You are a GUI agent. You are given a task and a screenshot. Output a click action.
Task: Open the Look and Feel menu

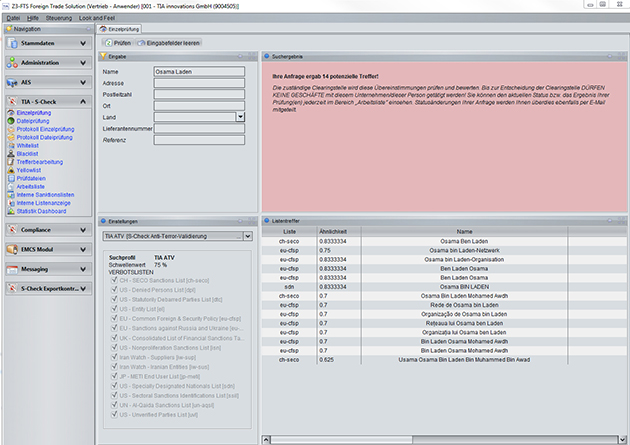(102, 19)
